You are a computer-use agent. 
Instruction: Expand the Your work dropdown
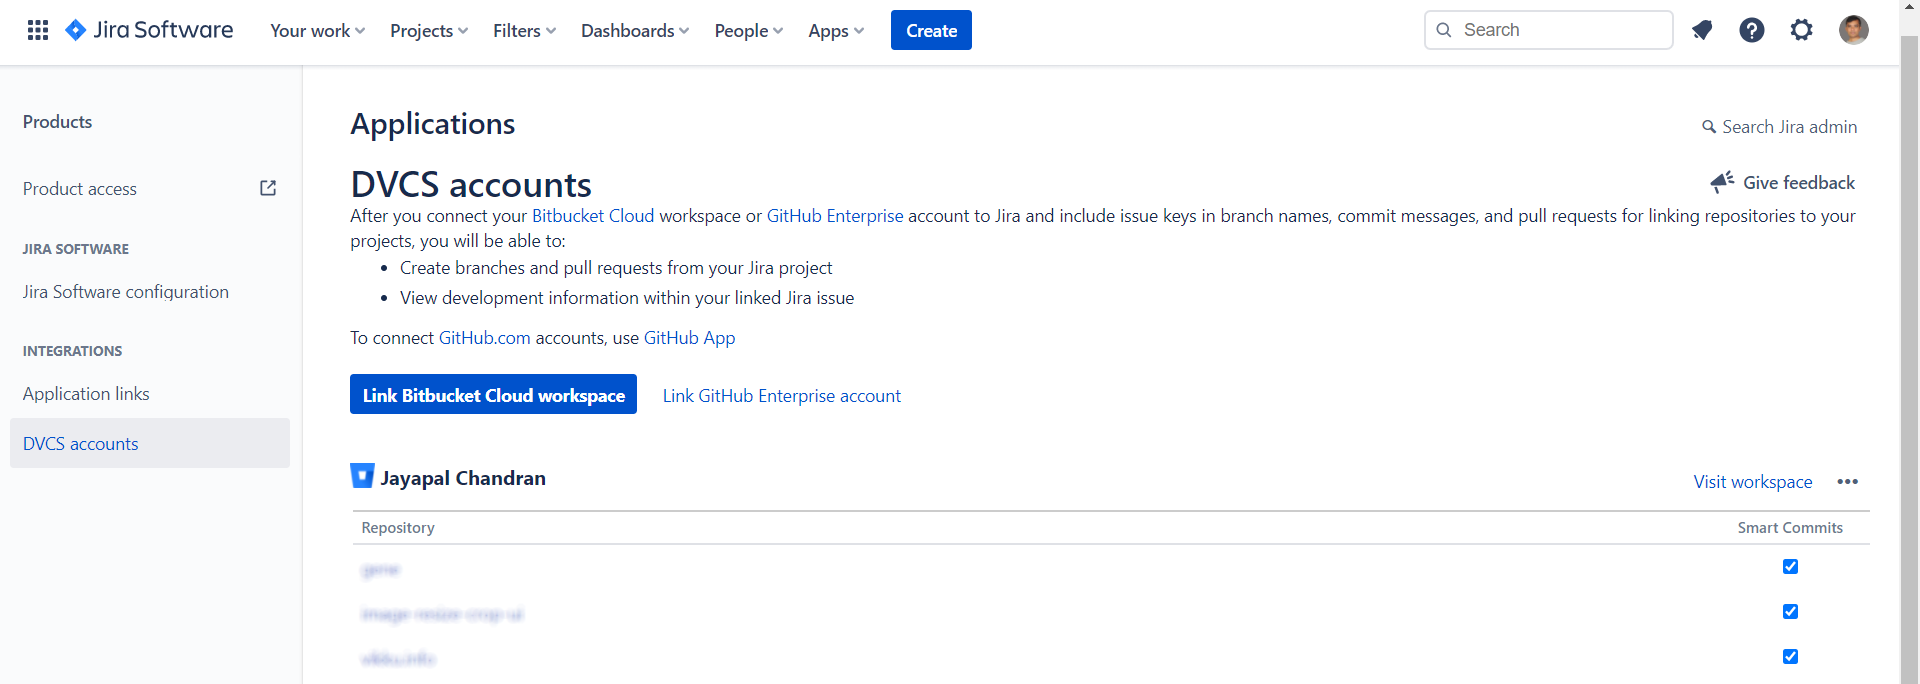(x=318, y=31)
